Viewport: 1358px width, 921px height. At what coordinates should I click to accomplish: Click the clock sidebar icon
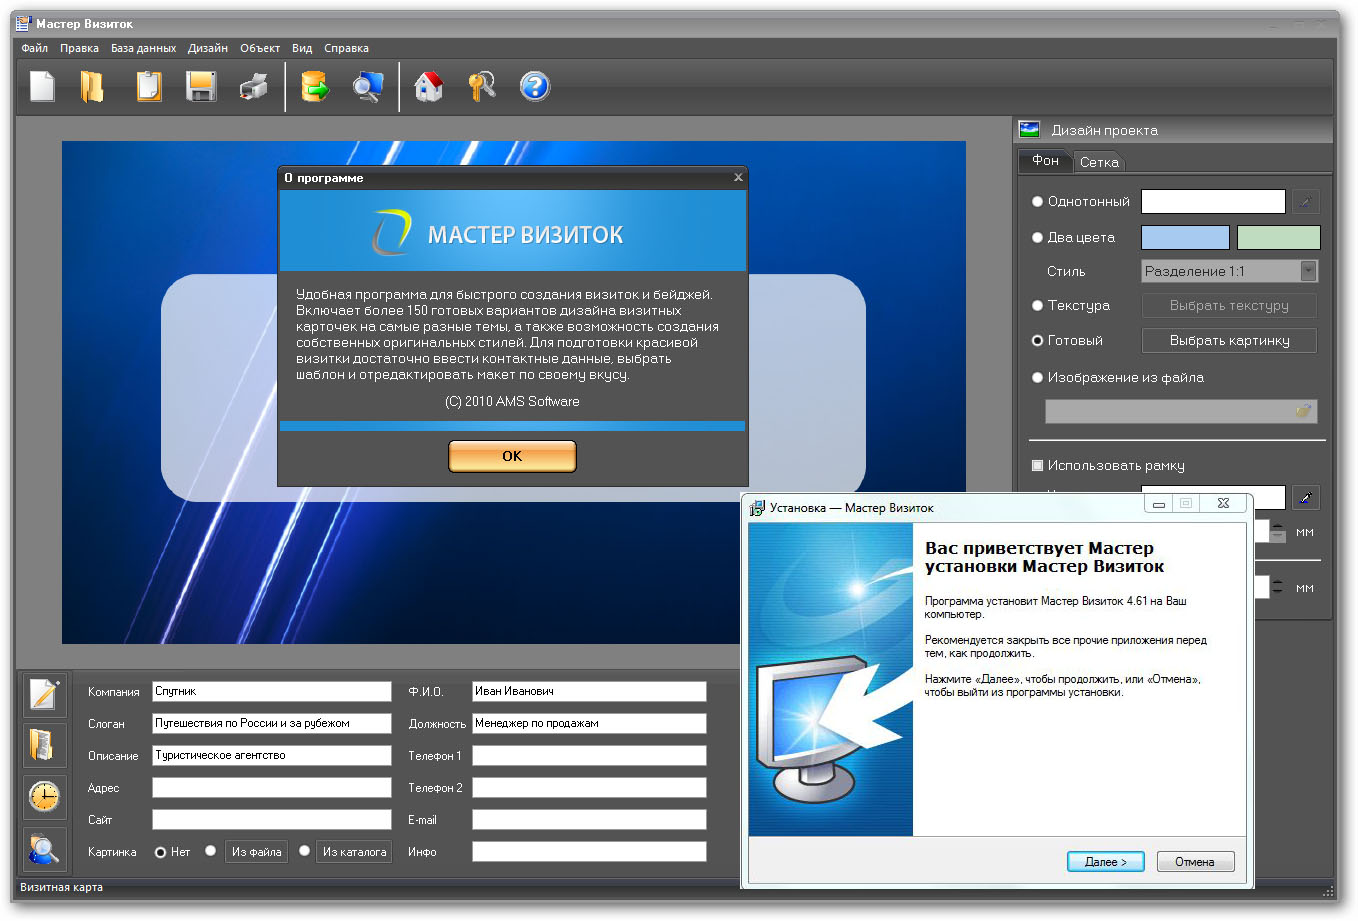point(44,797)
